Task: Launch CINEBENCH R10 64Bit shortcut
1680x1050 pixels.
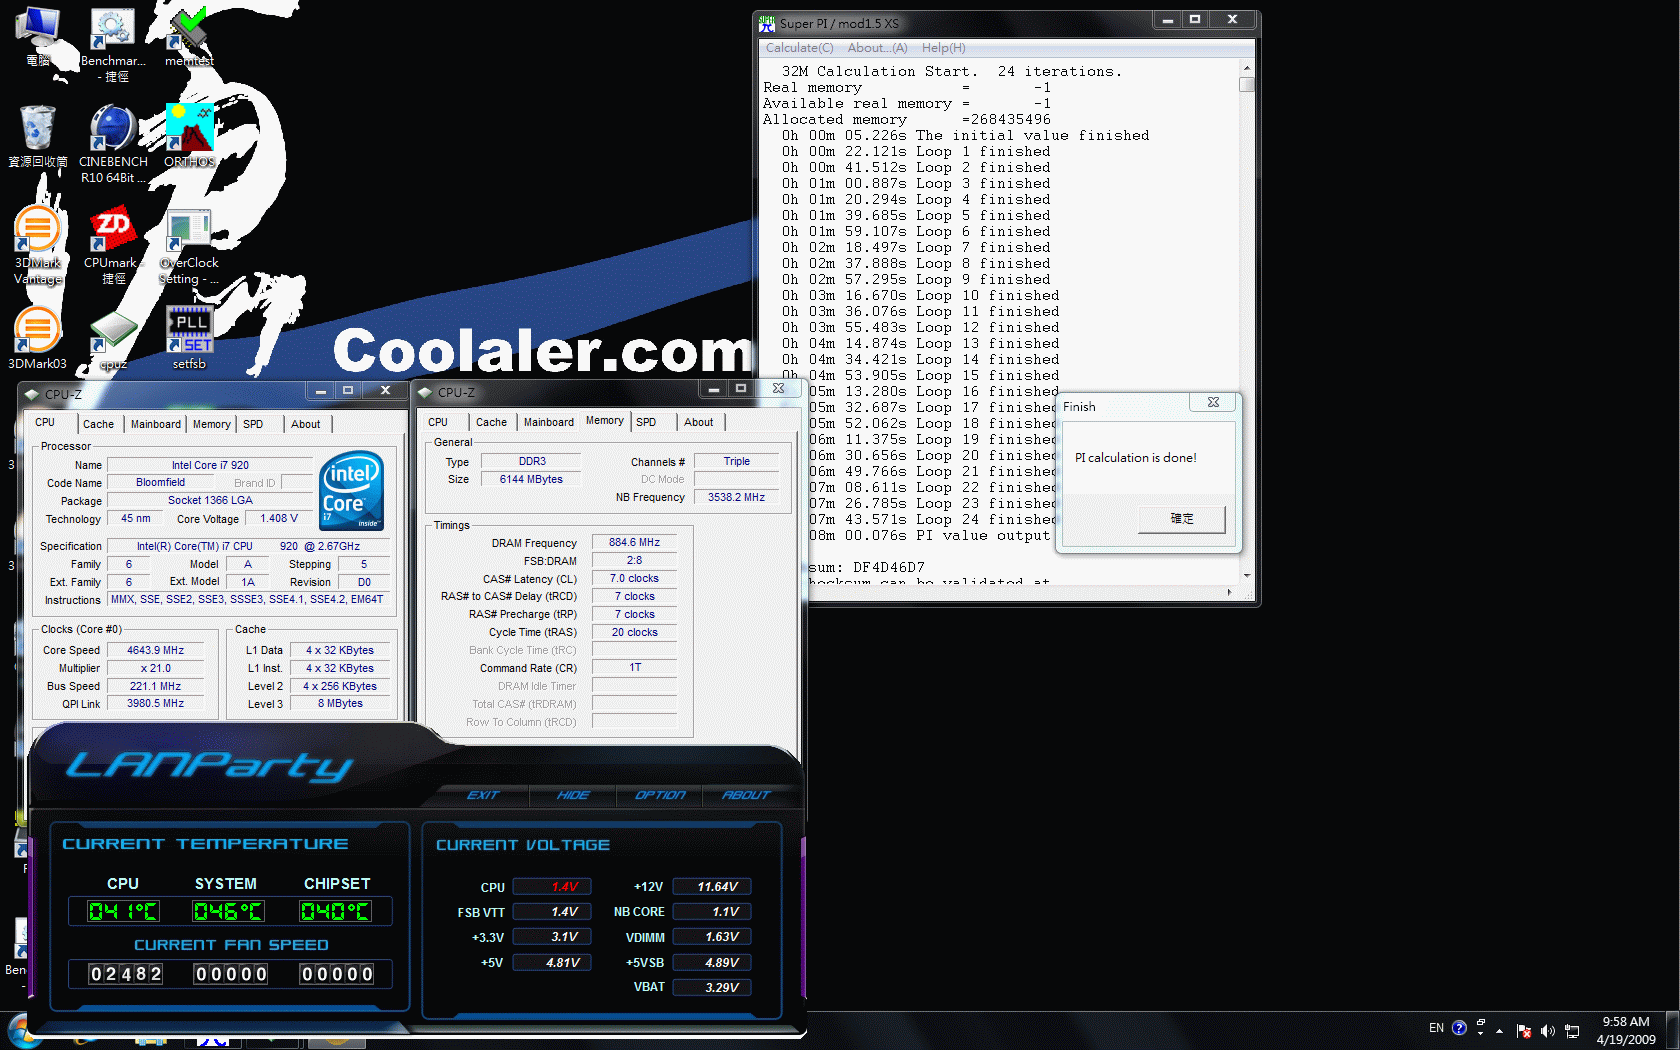Action: coord(113,143)
